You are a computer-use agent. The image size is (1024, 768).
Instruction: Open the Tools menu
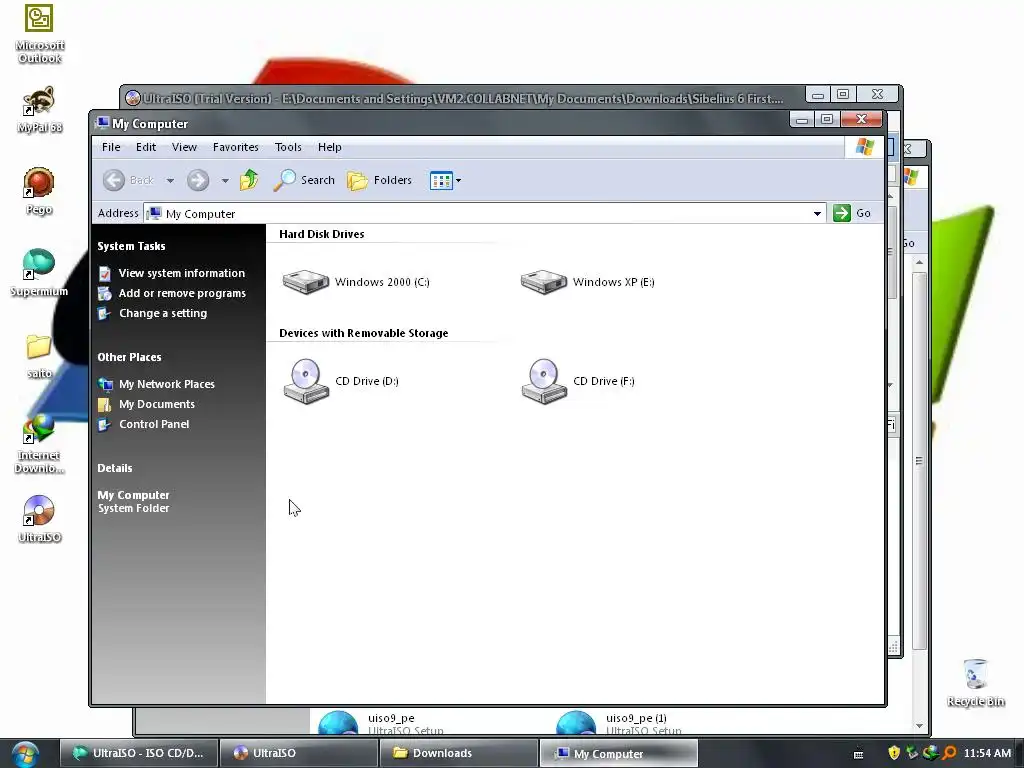(288, 147)
